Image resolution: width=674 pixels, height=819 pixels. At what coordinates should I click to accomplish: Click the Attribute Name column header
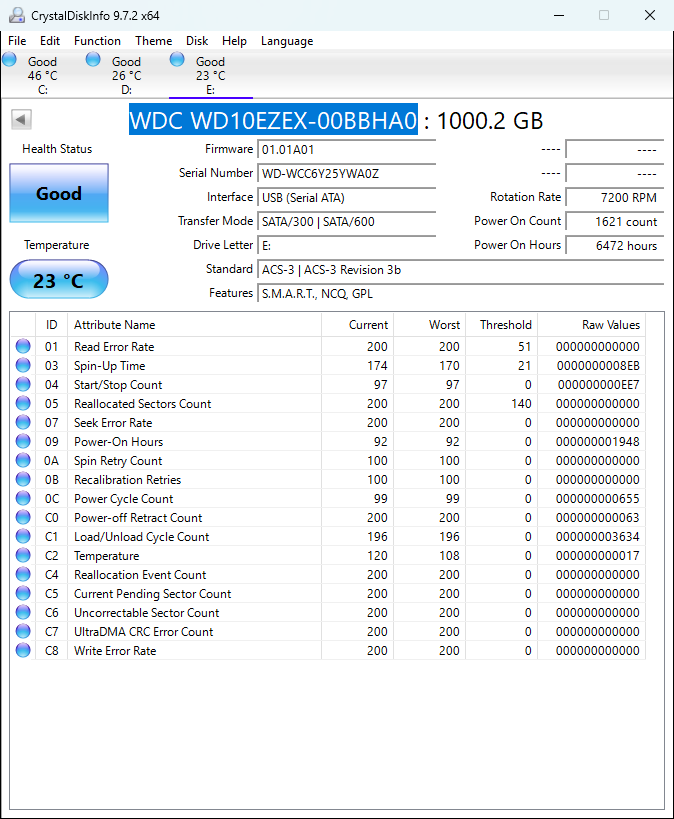pos(194,325)
